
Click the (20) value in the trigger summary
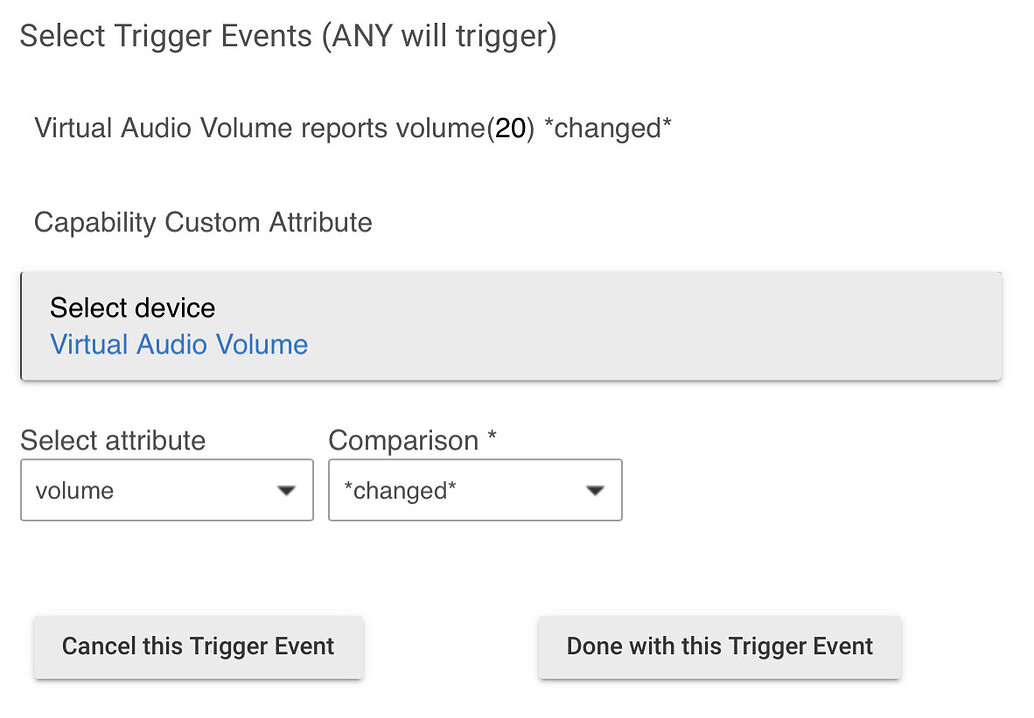[510, 128]
